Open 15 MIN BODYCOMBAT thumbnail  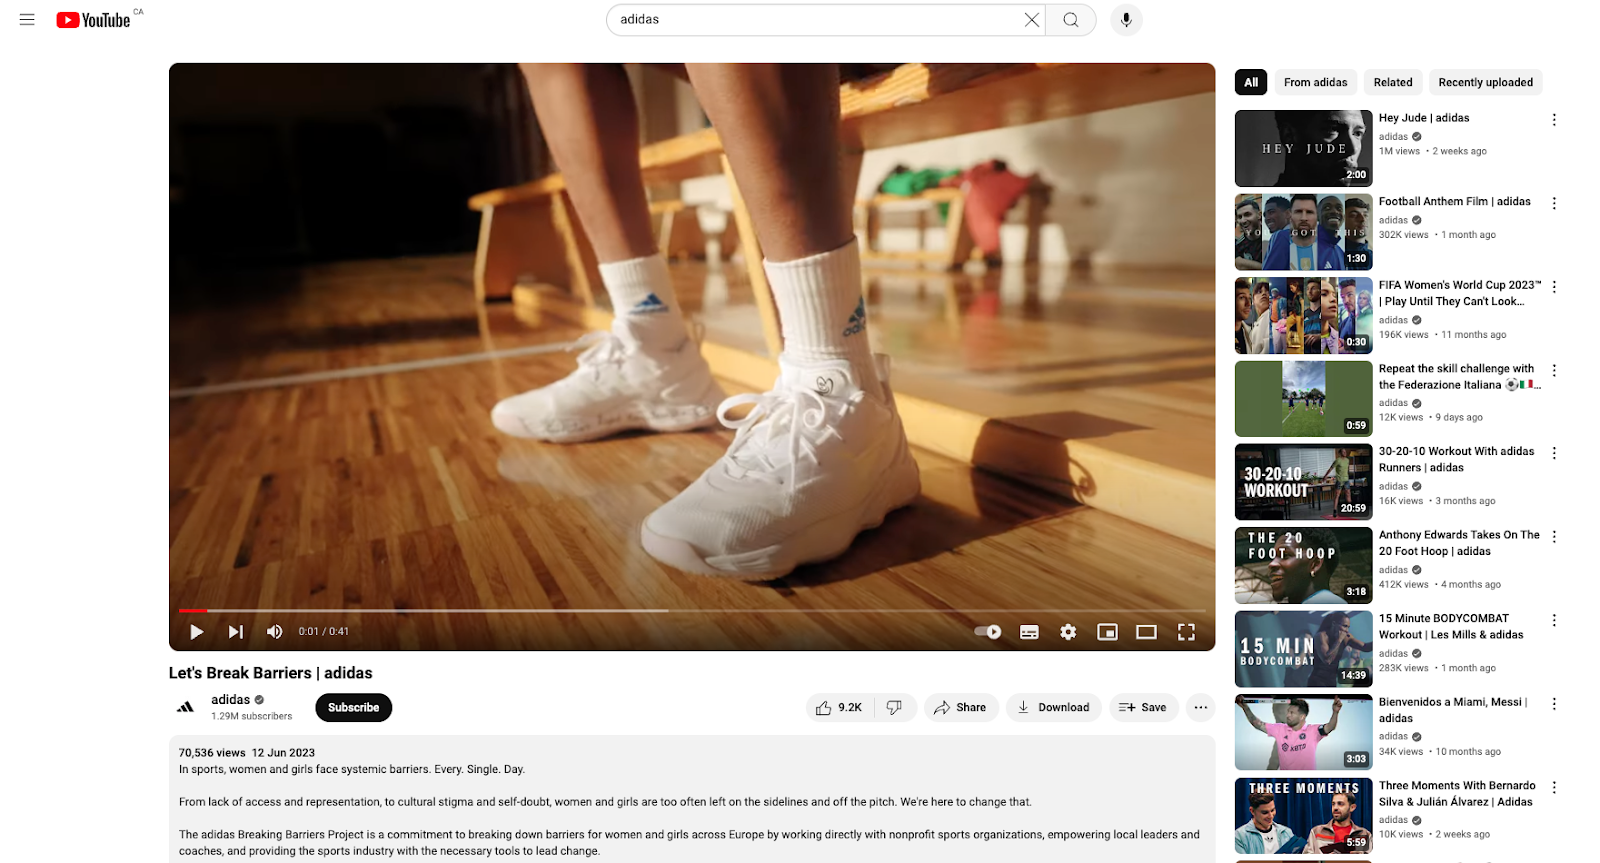[x=1303, y=649]
